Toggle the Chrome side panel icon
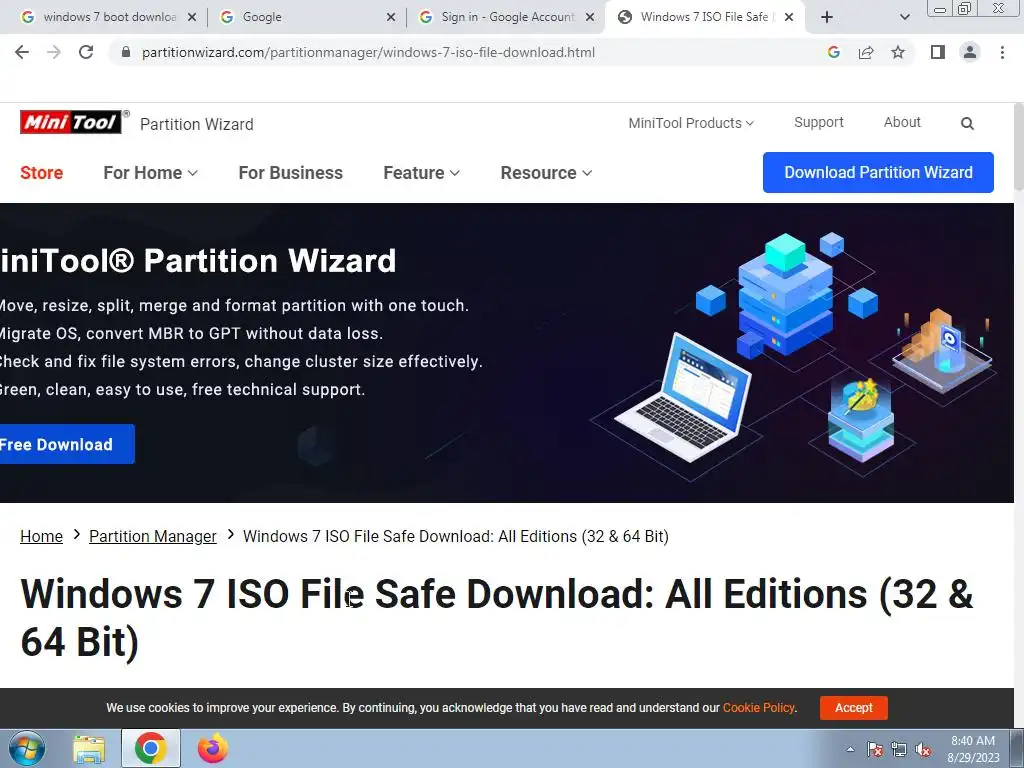 pyautogui.click(x=938, y=52)
